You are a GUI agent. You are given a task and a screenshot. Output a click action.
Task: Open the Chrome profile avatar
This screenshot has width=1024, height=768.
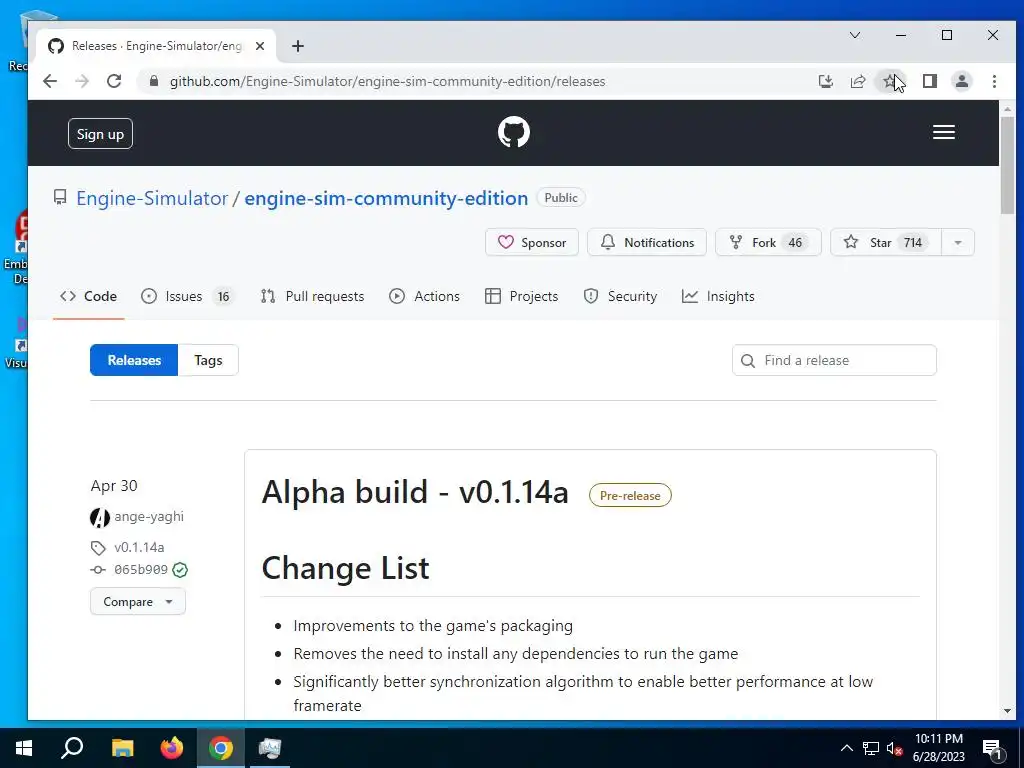point(961,81)
